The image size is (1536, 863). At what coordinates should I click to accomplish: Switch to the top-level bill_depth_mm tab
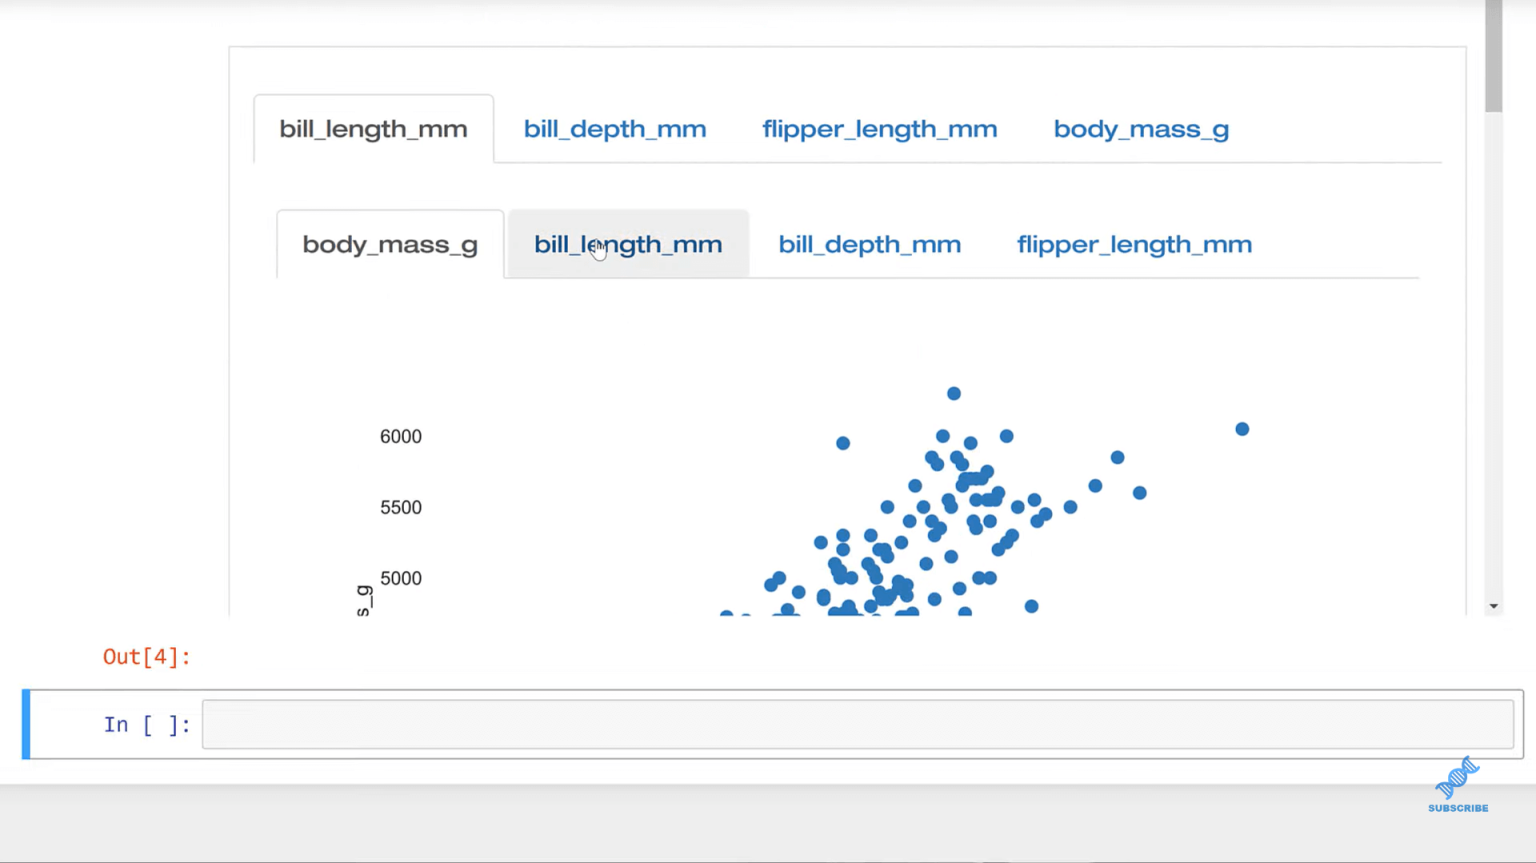coord(615,129)
